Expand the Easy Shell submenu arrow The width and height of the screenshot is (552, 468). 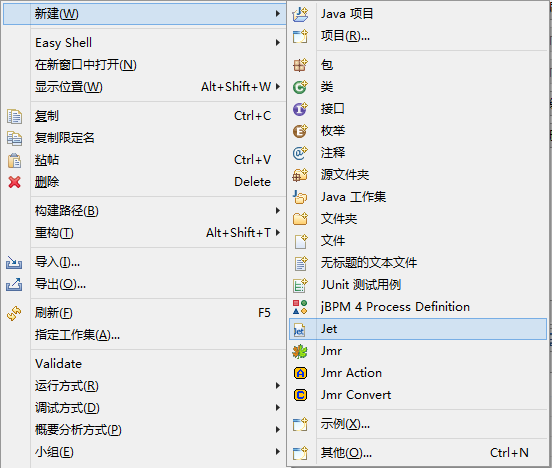coord(278,43)
